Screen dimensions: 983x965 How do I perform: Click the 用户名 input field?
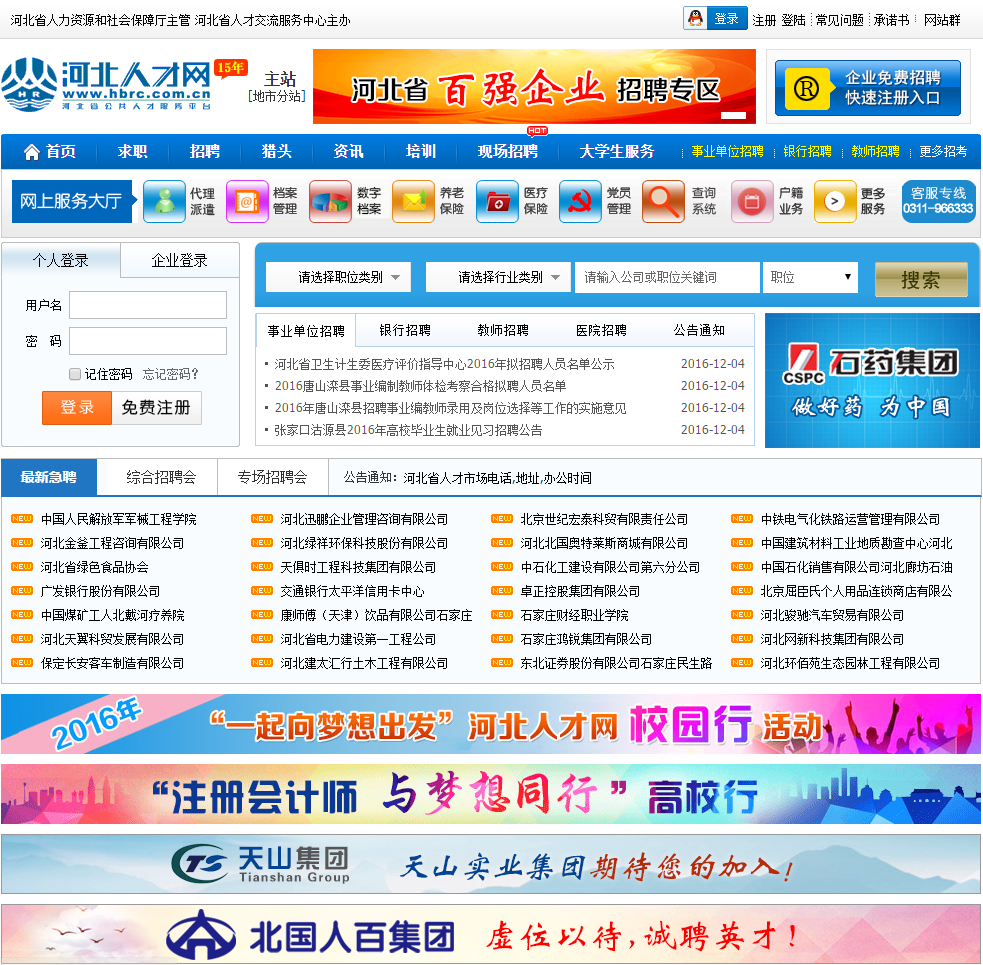pos(148,305)
